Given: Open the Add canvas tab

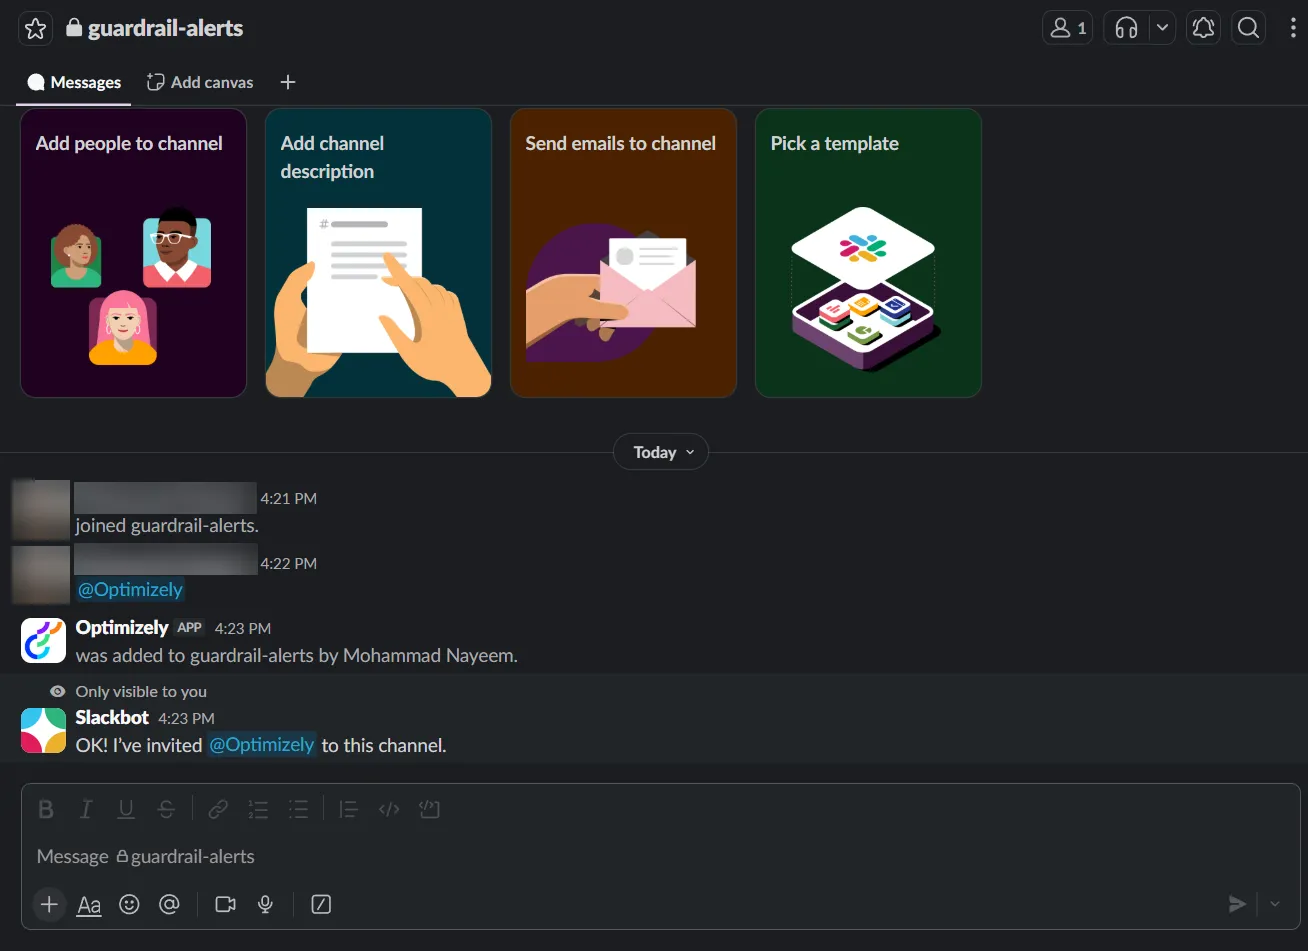Looking at the screenshot, I should tap(200, 83).
